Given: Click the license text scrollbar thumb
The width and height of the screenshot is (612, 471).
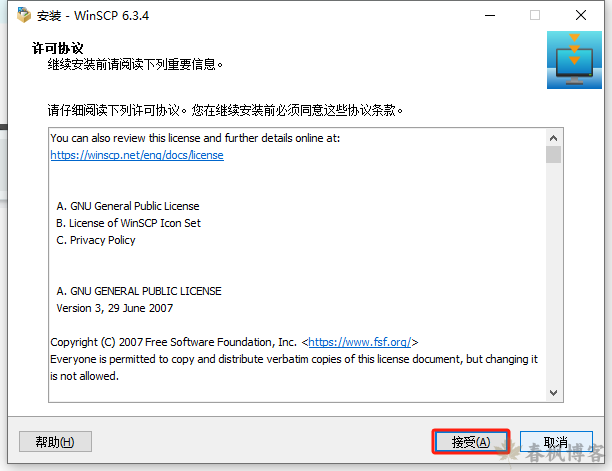Looking at the screenshot, I should tap(553, 155).
